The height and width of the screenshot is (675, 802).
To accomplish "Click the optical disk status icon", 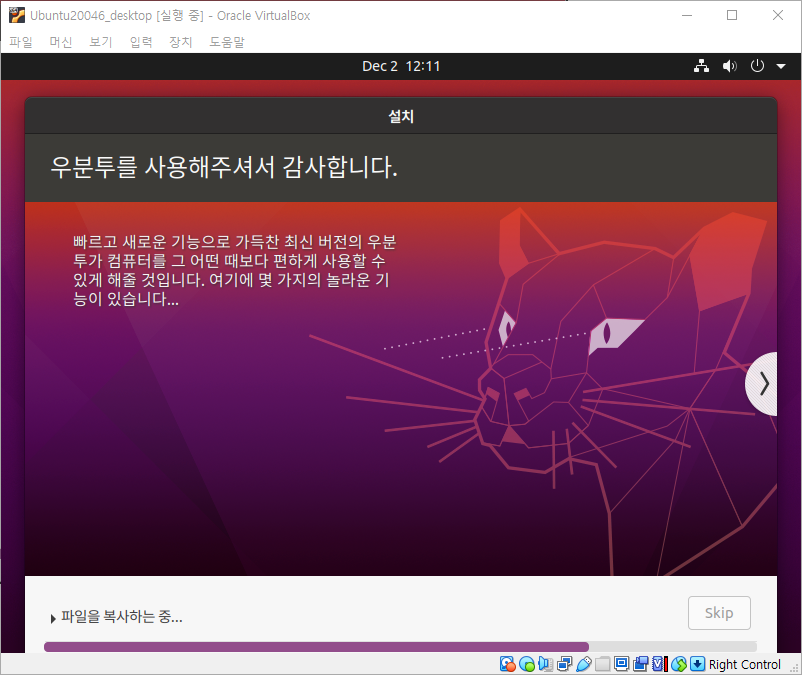I will 527,664.
